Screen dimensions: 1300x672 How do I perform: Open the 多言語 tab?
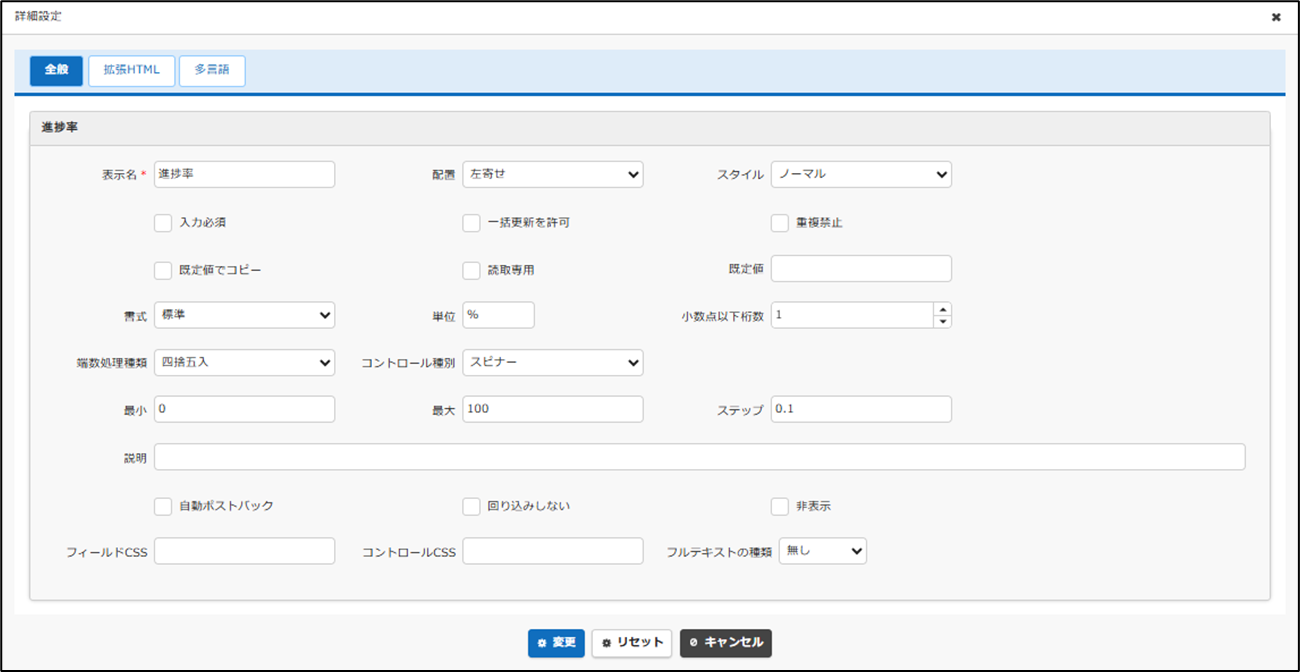[x=212, y=71]
